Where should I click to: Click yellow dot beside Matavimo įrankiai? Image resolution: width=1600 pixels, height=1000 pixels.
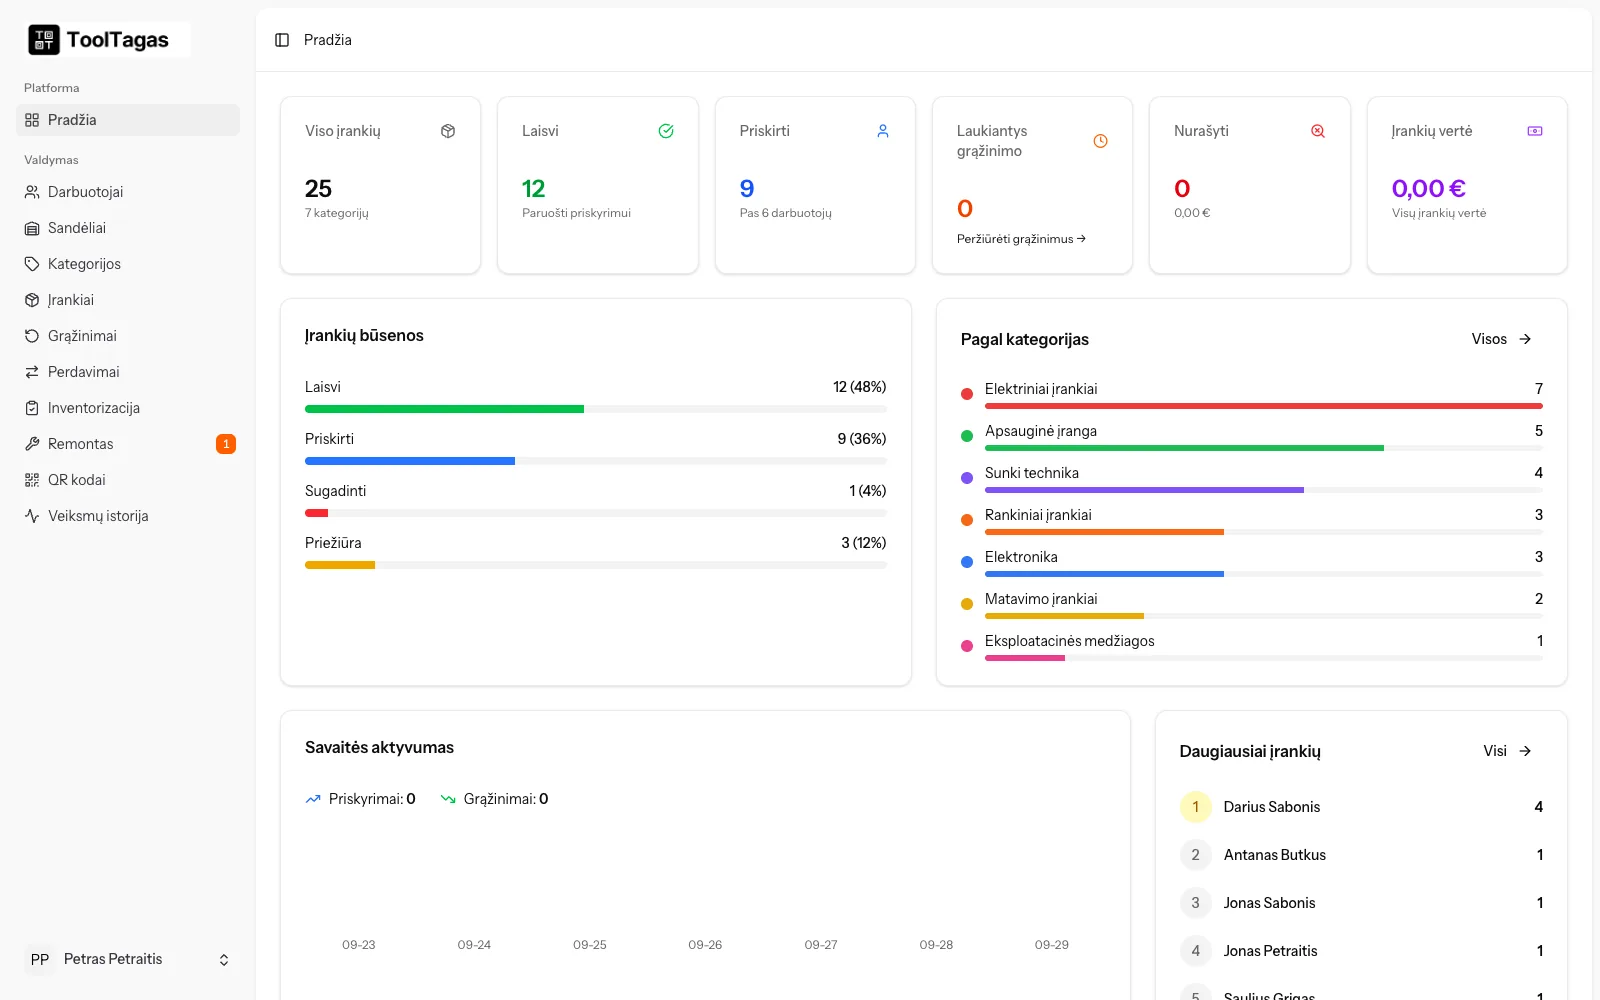coord(967,604)
